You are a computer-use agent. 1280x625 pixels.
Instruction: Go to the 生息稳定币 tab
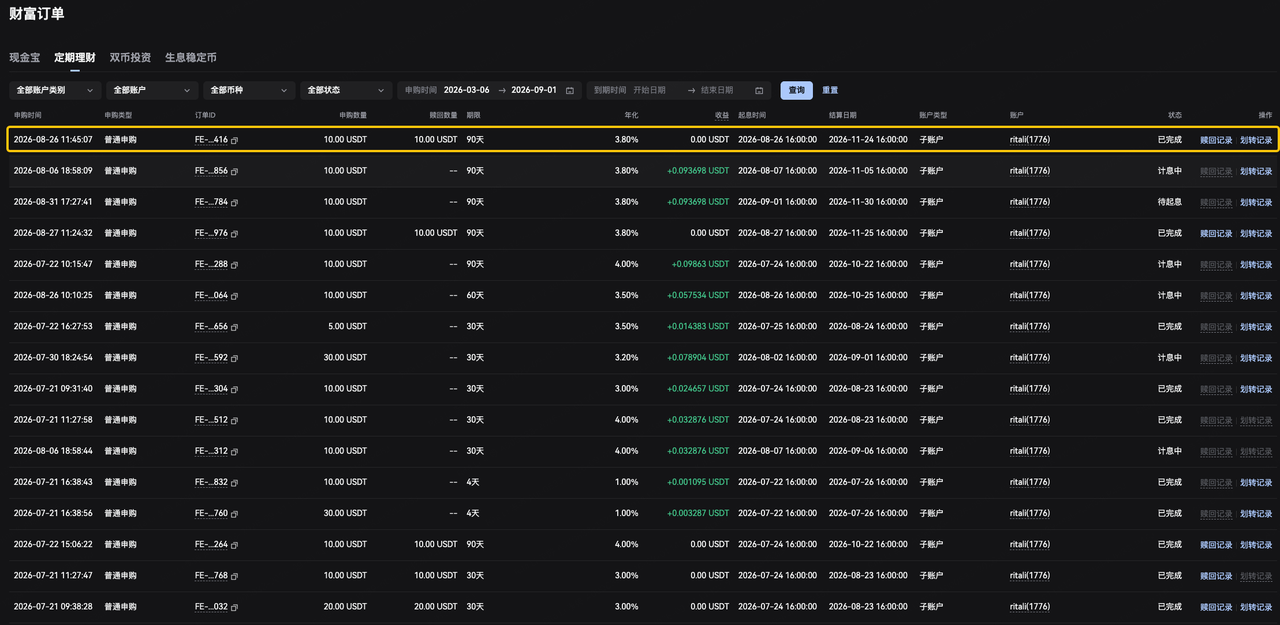pyautogui.click(x=191, y=58)
